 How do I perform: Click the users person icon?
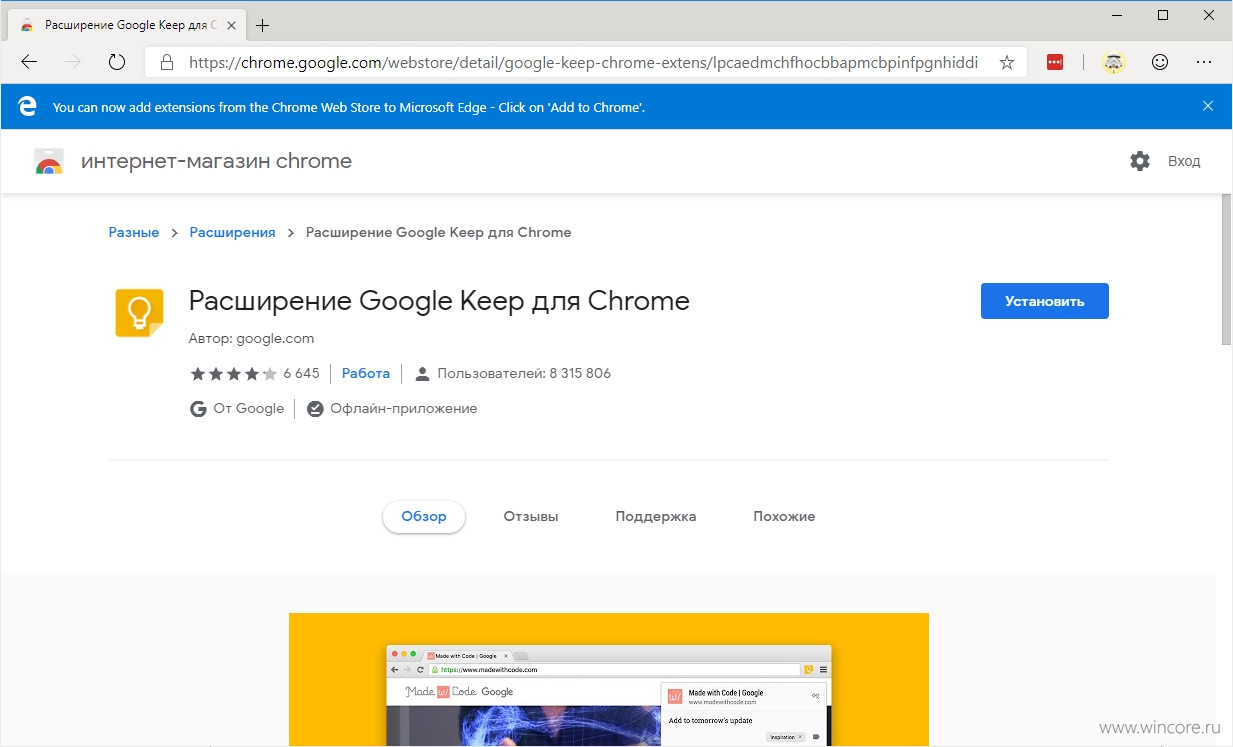(422, 373)
